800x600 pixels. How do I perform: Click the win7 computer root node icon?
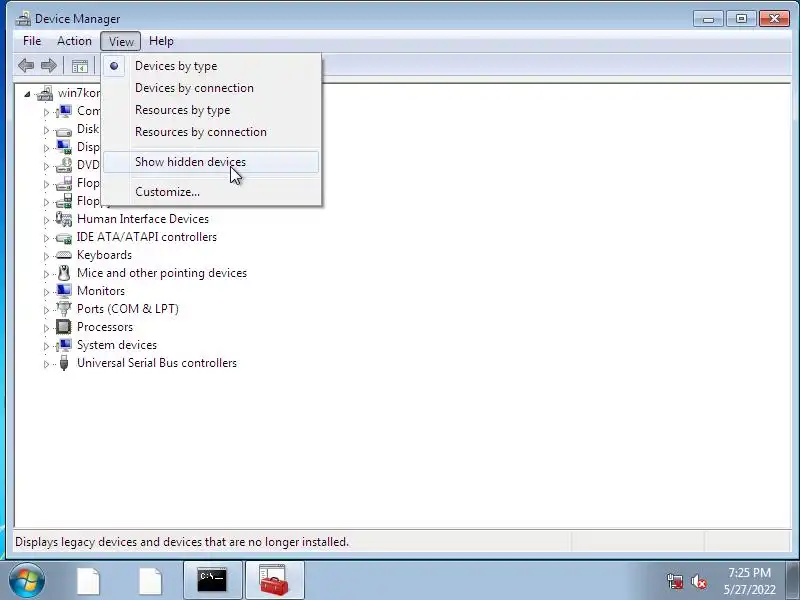pyautogui.click(x=45, y=93)
